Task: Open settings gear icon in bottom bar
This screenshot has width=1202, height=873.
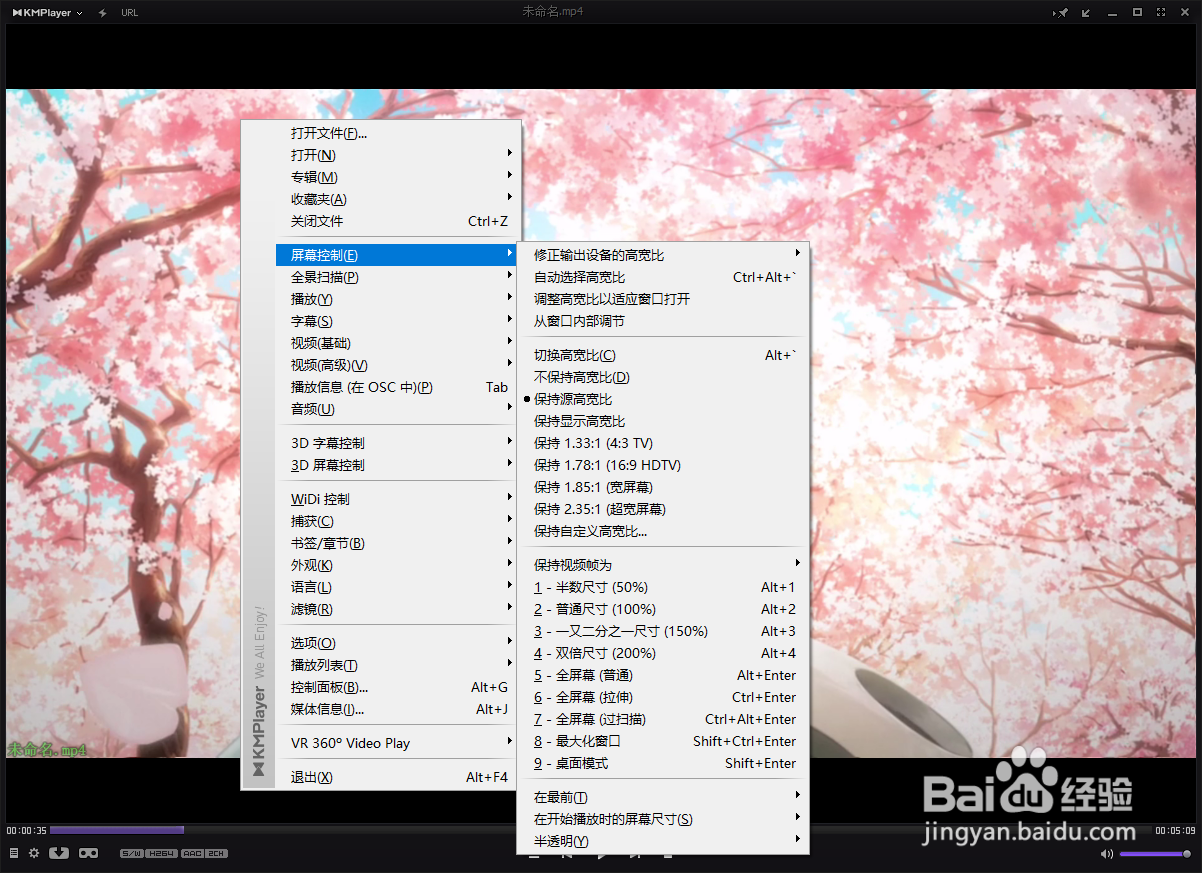Action: click(34, 853)
